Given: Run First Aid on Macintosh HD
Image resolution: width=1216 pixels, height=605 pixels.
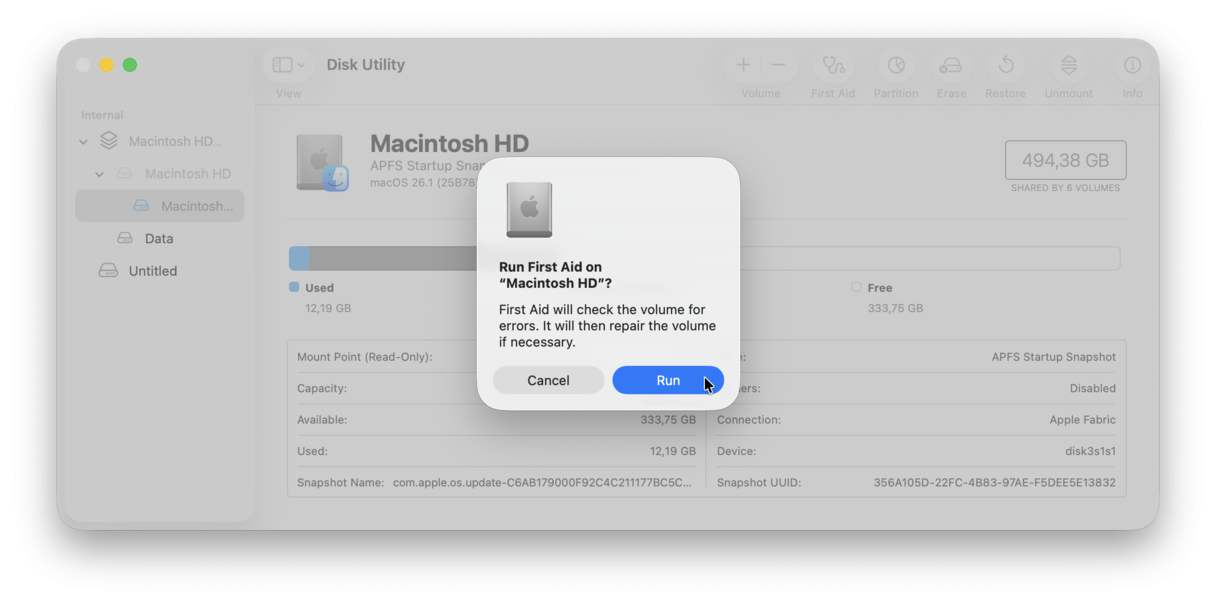Looking at the screenshot, I should [668, 380].
